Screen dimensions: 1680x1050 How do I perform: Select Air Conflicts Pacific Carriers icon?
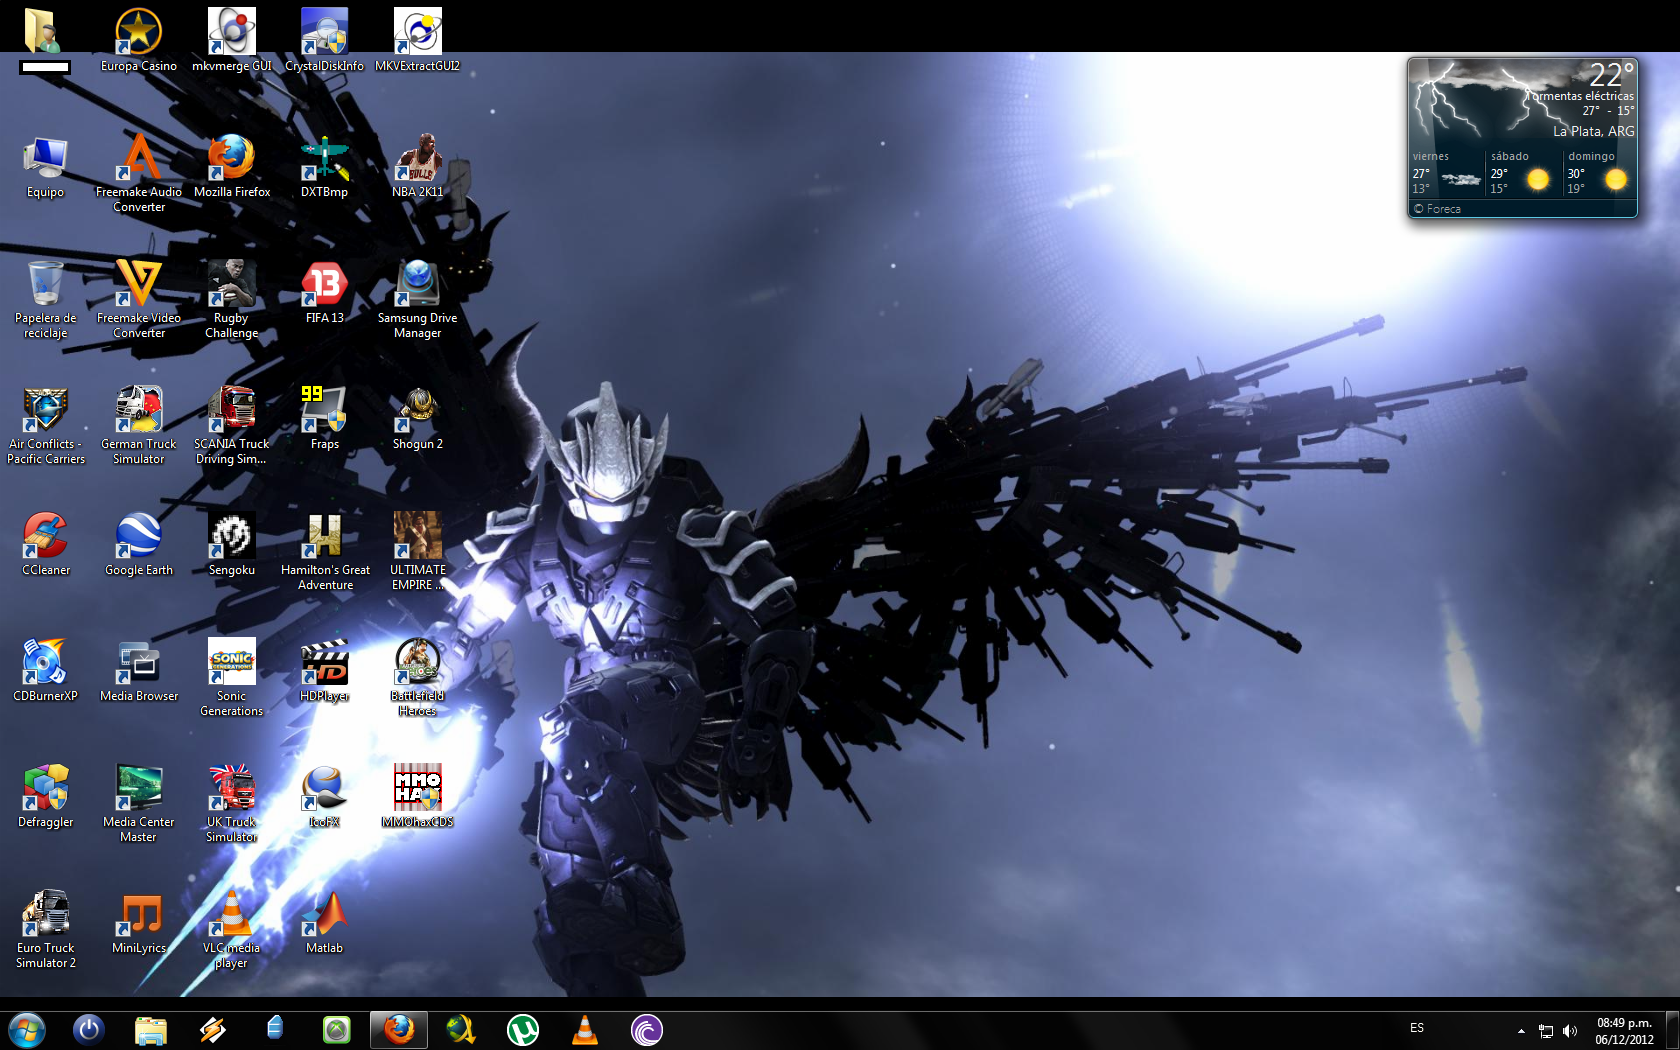(x=45, y=425)
